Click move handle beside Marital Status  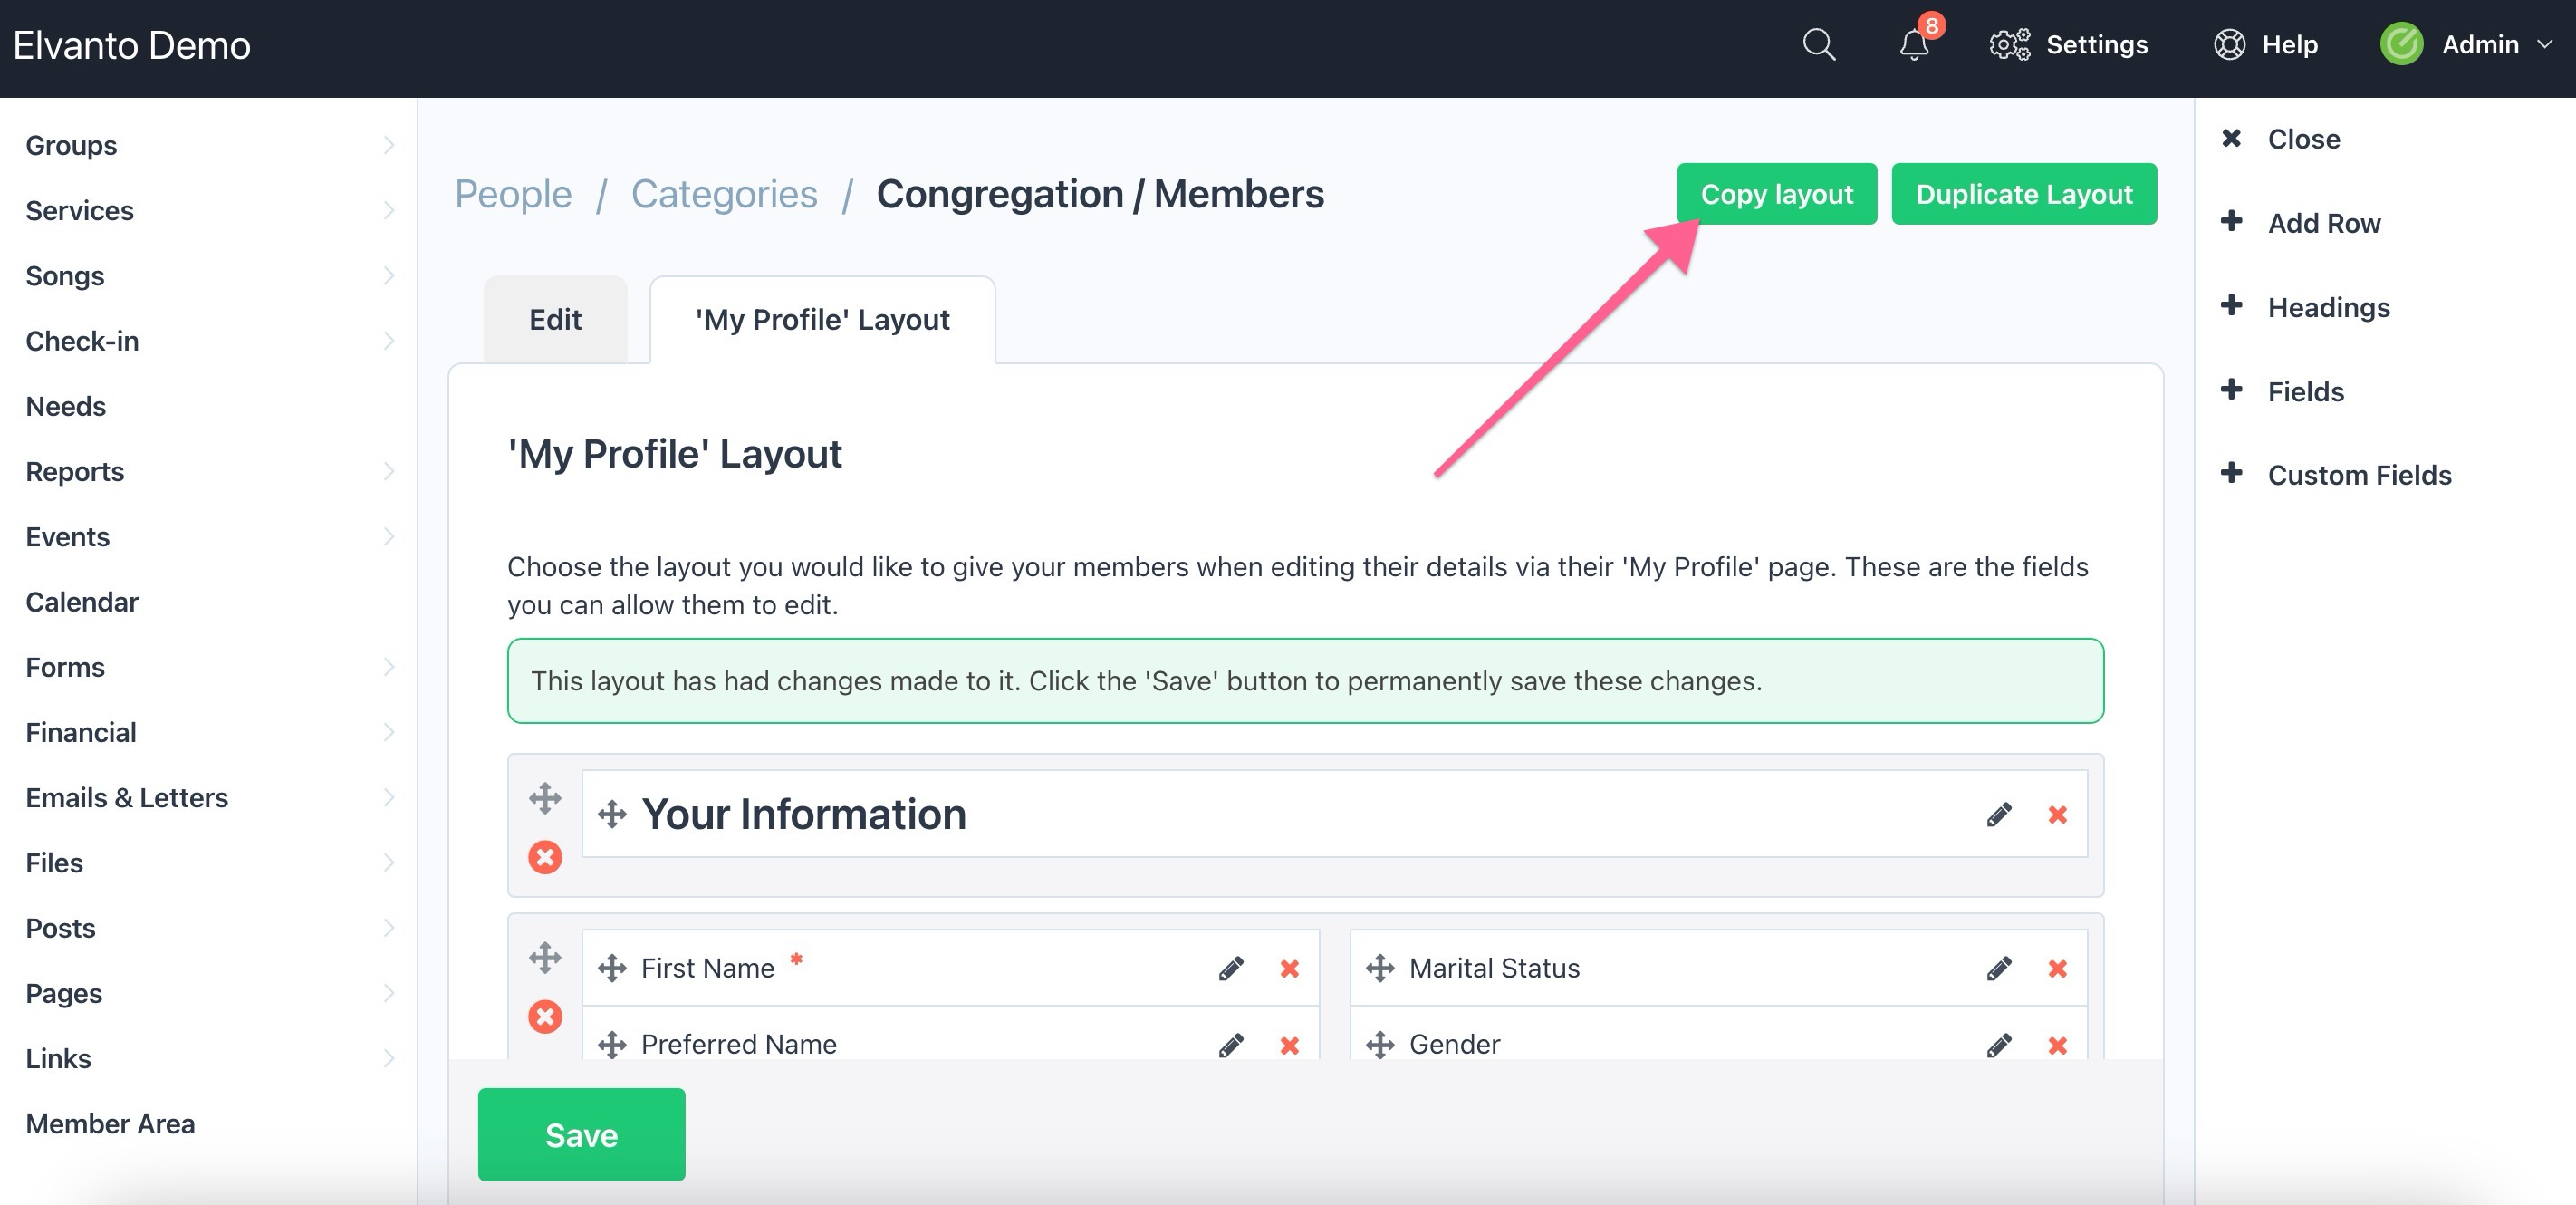coord(1380,968)
